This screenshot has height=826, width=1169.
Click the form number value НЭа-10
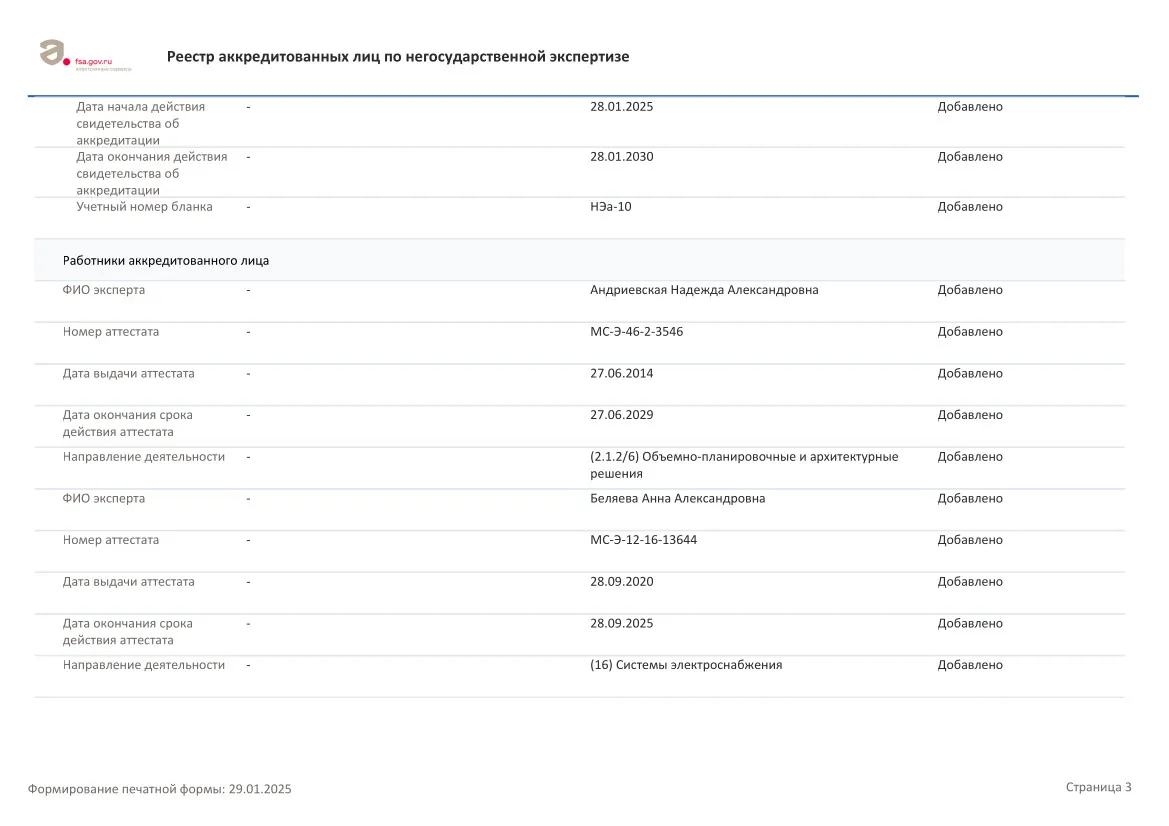610,207
